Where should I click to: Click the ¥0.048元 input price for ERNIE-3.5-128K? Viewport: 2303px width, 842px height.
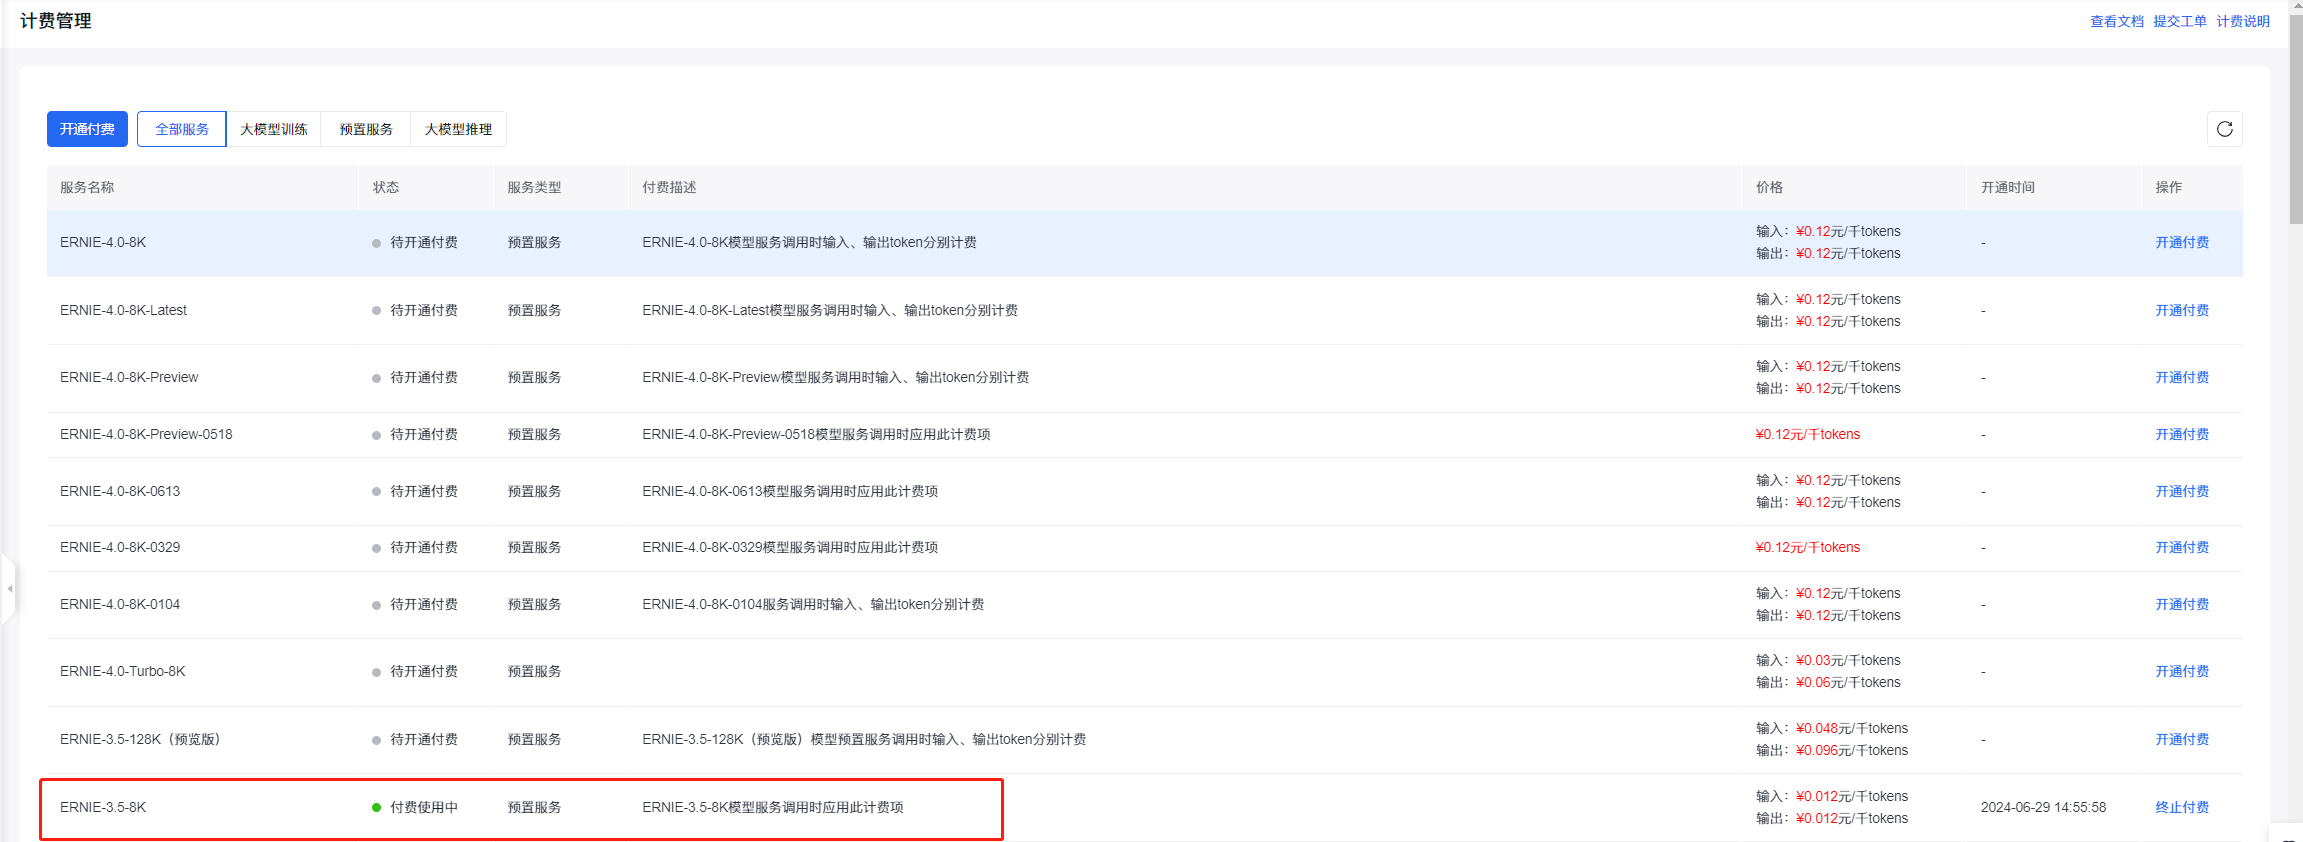pyautogui.click(x=1823, y=729)
